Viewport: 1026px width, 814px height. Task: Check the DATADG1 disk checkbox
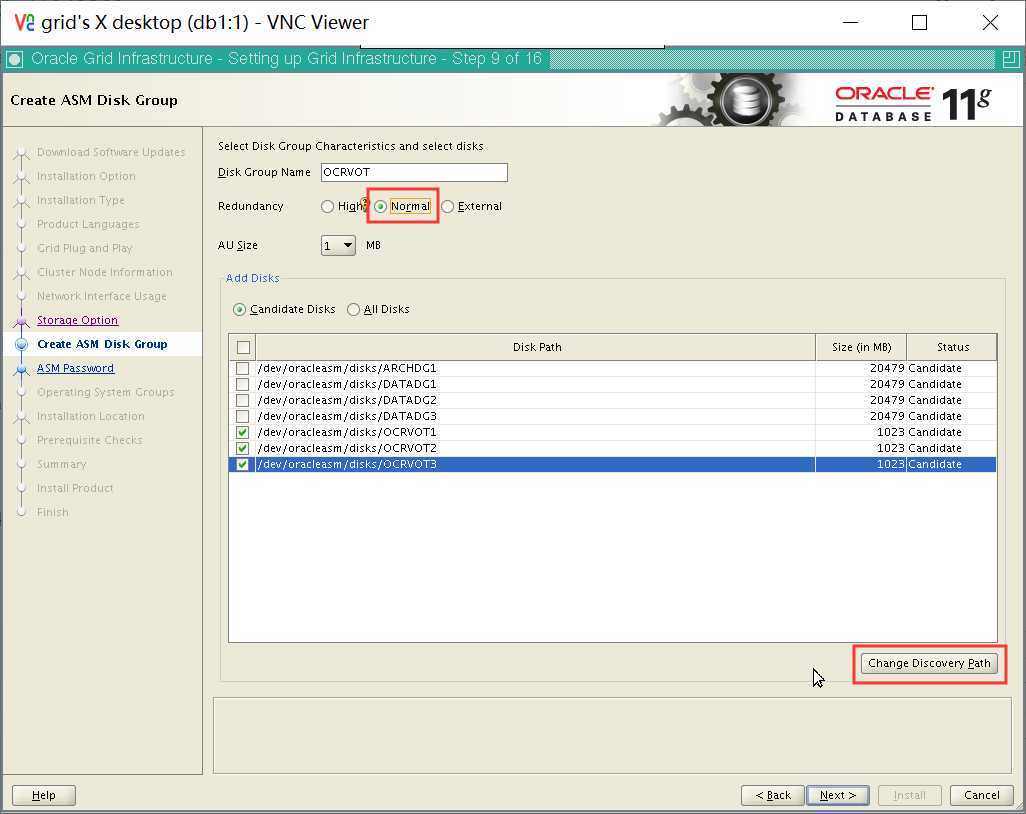[243, 384]
